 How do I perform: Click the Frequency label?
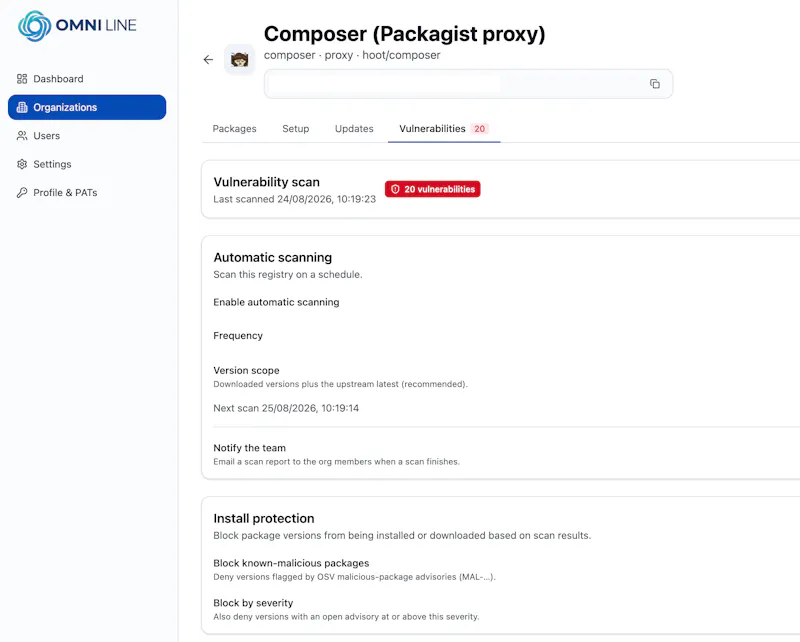238,336
